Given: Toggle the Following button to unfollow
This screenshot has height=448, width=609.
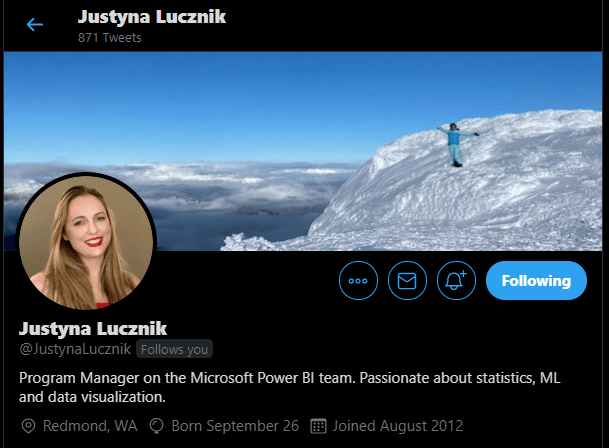Looking at the screenshot, I should coord(536,281).
